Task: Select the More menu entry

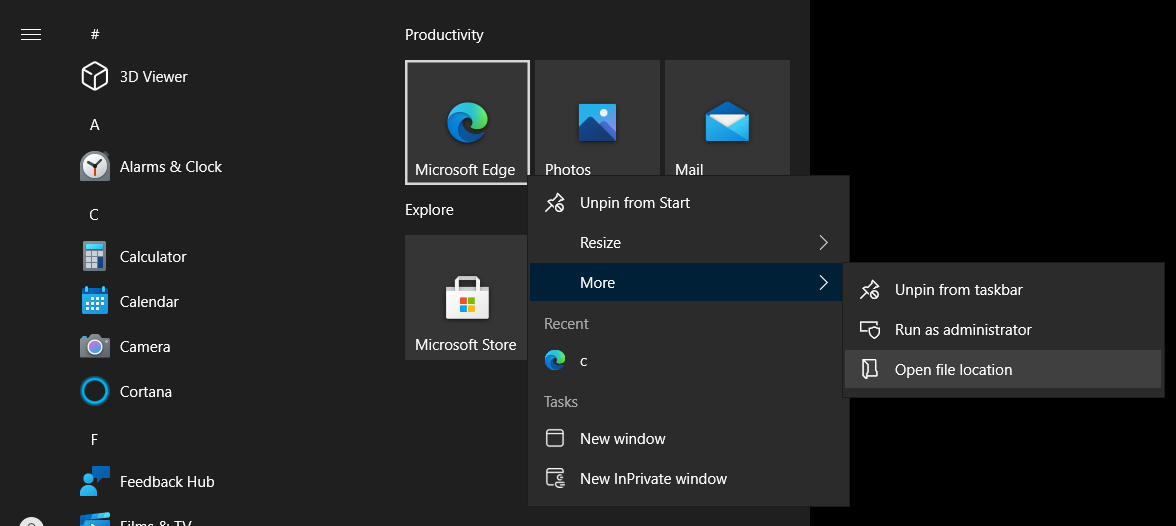Action: click(688, 282)
